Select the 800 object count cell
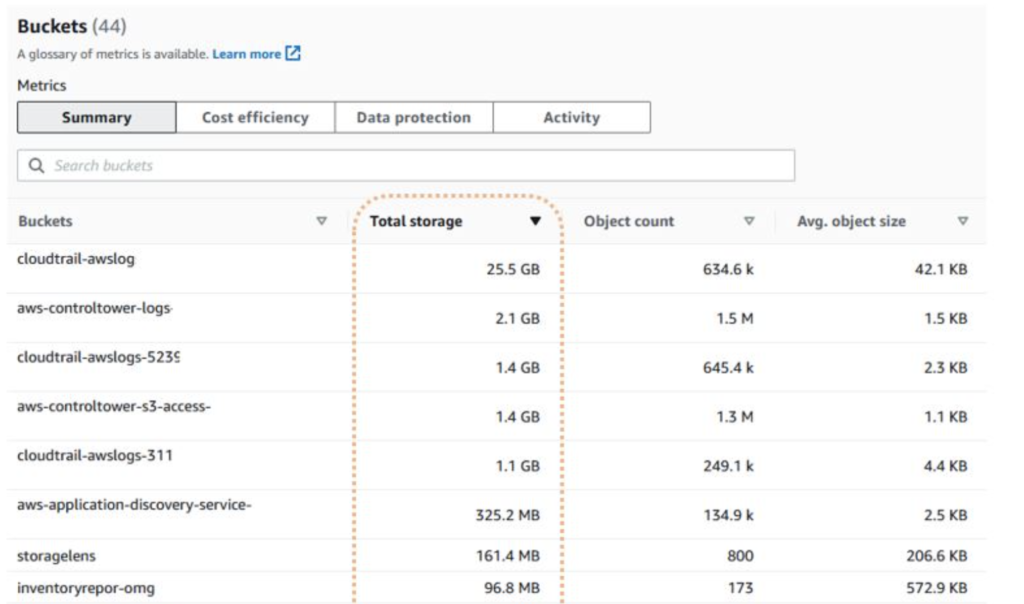The height and width of the screenshot is (604, 1024). pos(740,556)
